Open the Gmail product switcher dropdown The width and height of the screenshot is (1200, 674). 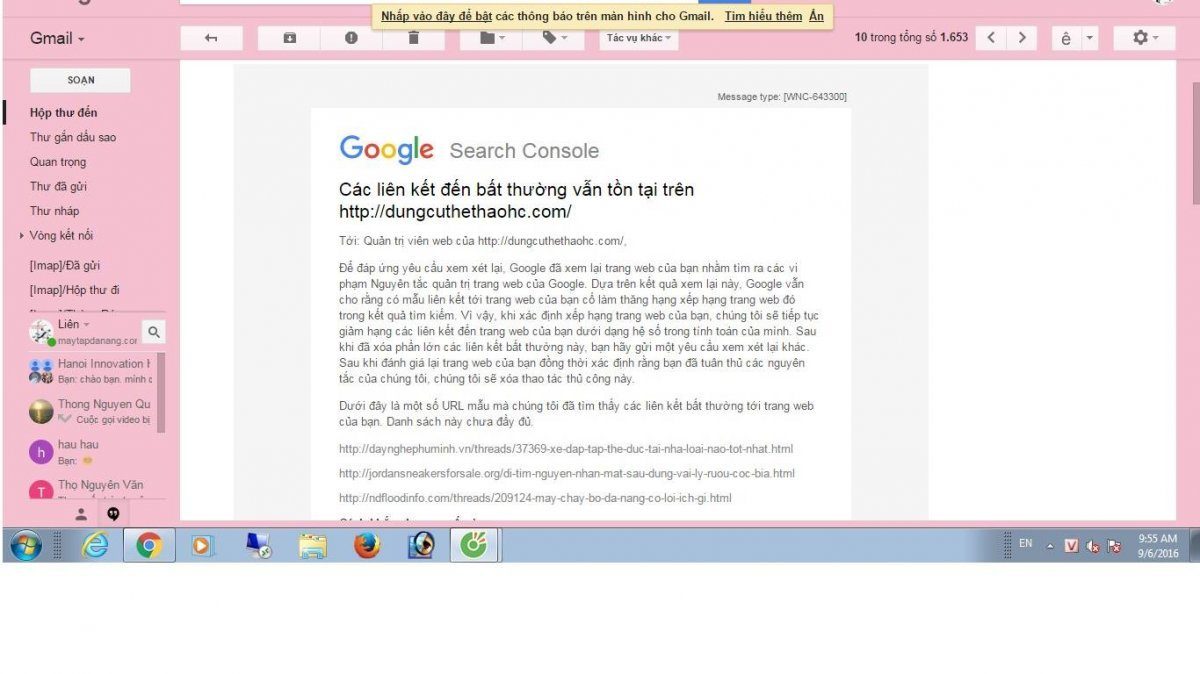pyautogui.click(x=57, y=38)
